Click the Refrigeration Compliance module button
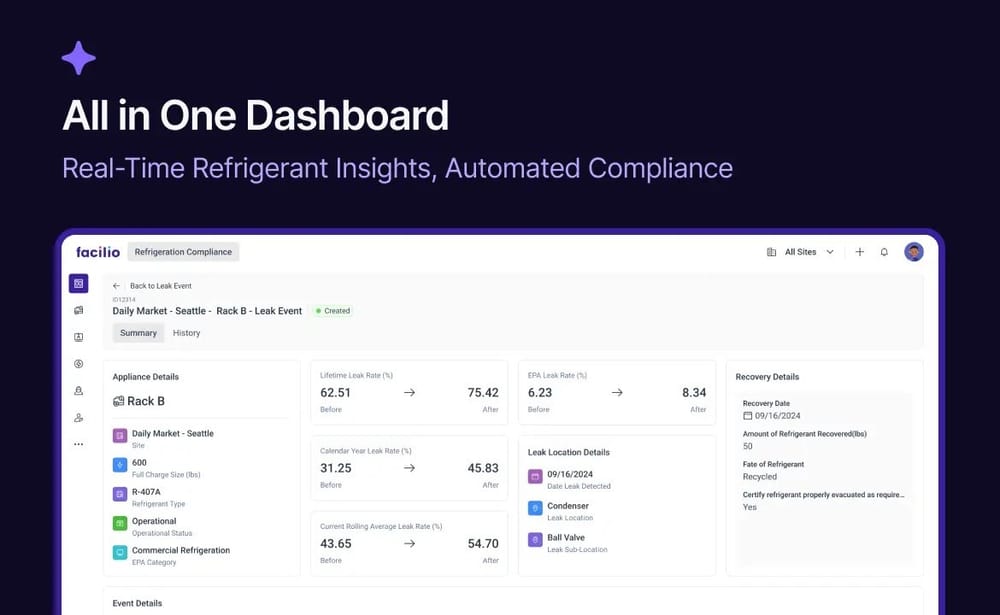1000x615 pixels. click(183, 252)
